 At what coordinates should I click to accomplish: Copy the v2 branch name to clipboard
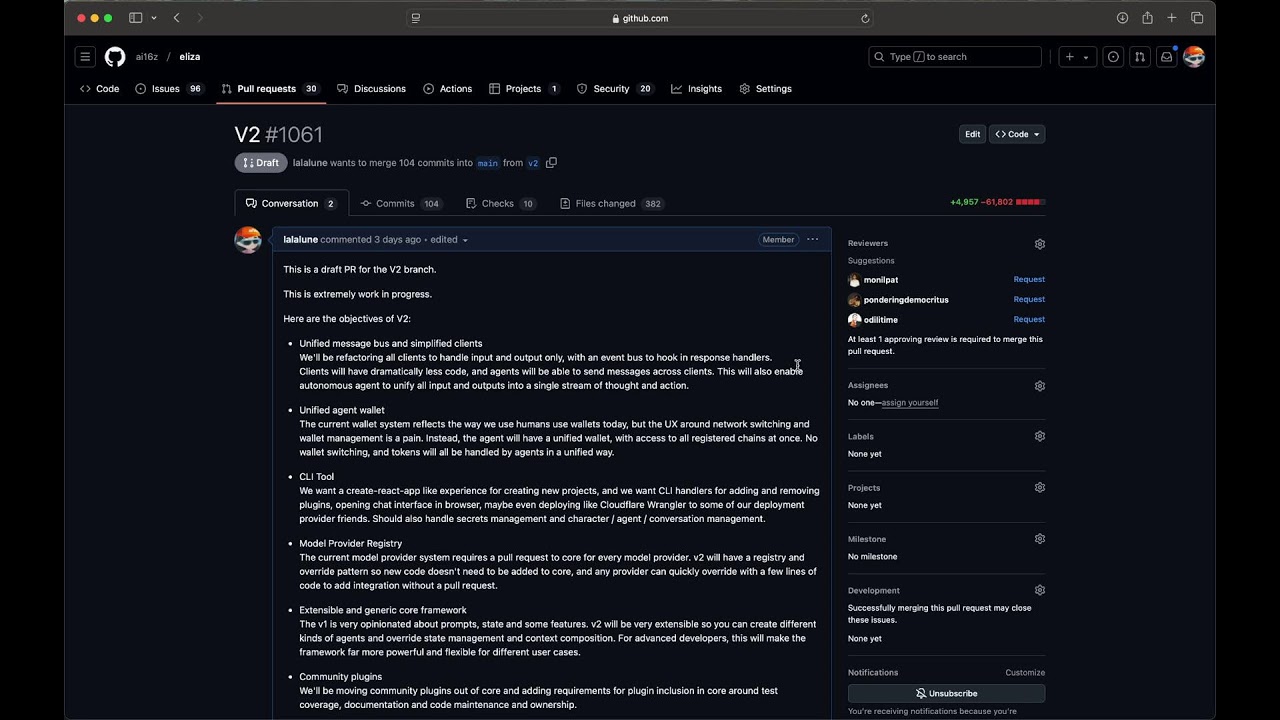551,163
